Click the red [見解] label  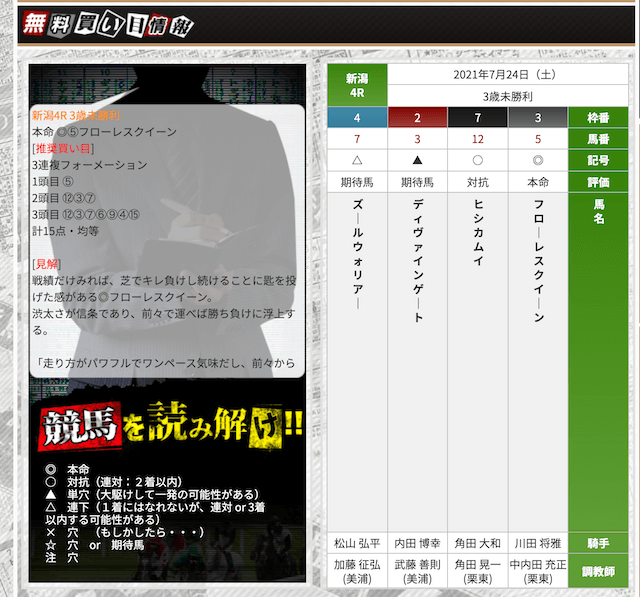pyautogui.click(x=47, y=264)
